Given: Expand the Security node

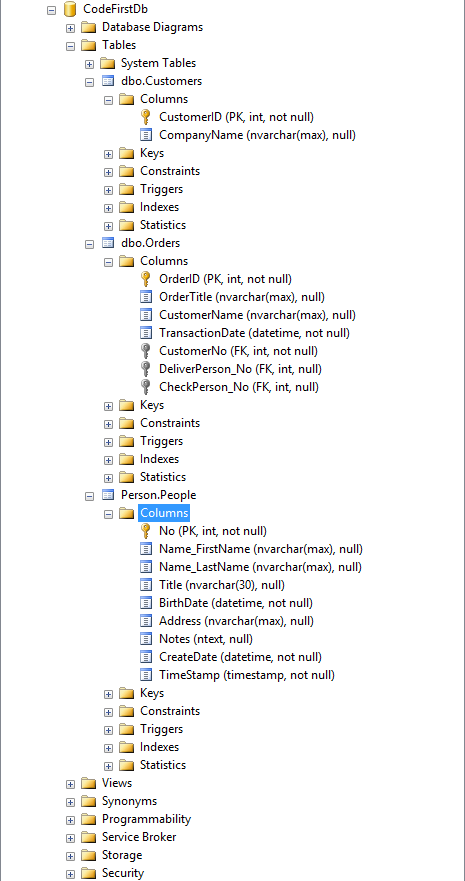Looking at the screenshot, I should click(x=70, y=874).
